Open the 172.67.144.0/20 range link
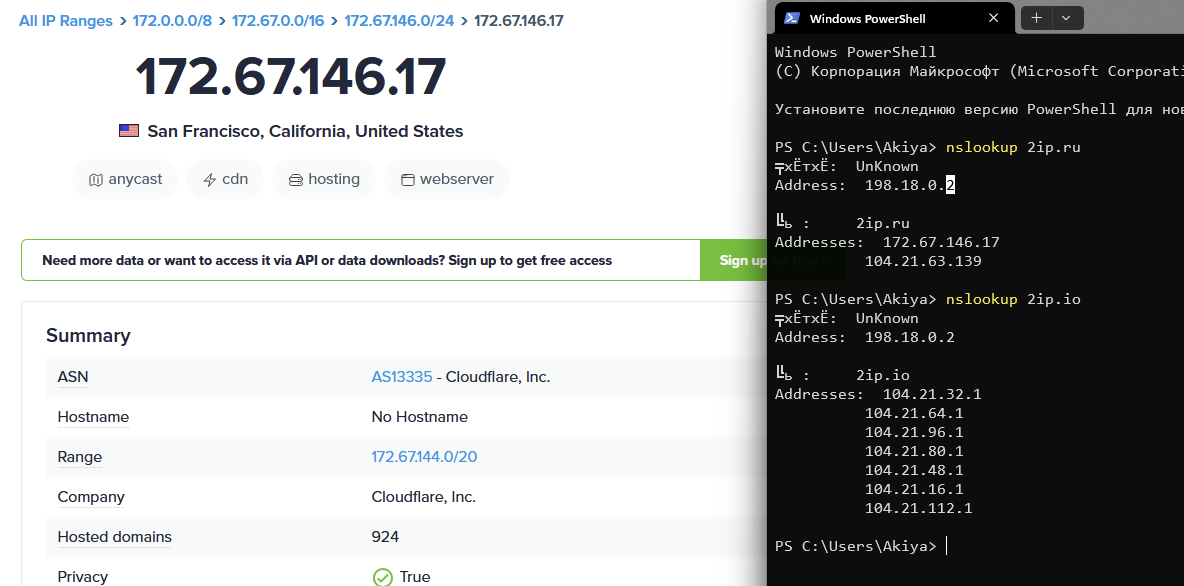This screenshot has height=586, width=1184. (x=424, y=457)
